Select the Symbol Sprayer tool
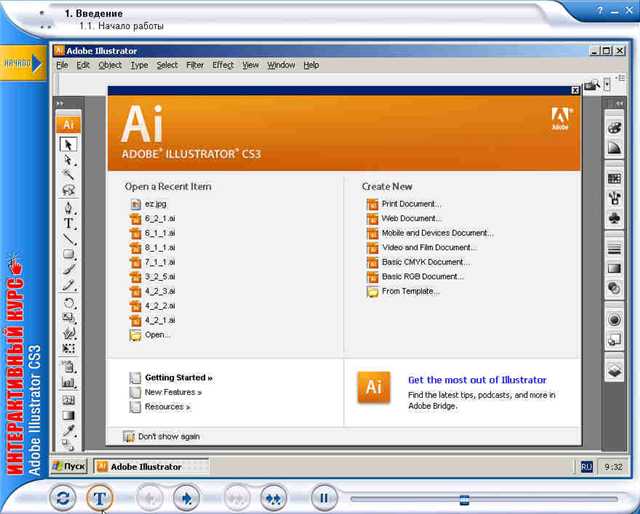This screenshot has width=640, height=514. click(x=68, y=367)
